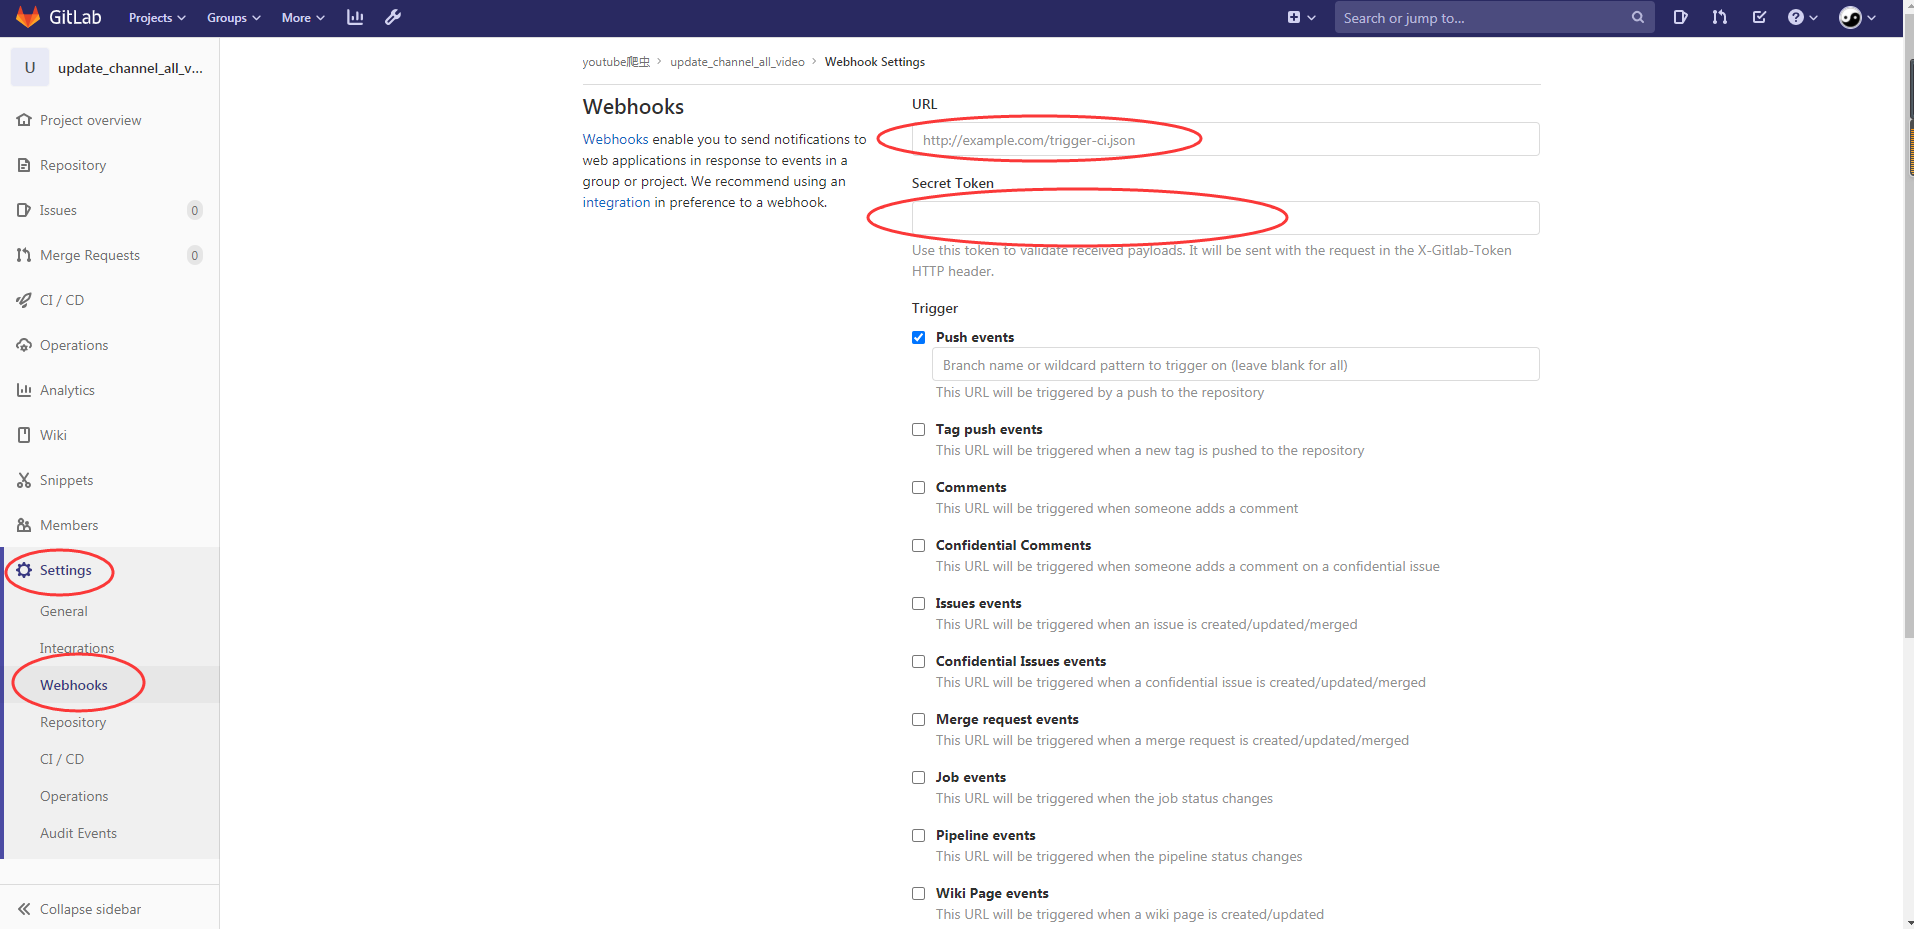This screenshot has width=1914, height=929.
Task: Enable the Tag push events trigger
Action: pyautogui.click(x=918, y=429)
